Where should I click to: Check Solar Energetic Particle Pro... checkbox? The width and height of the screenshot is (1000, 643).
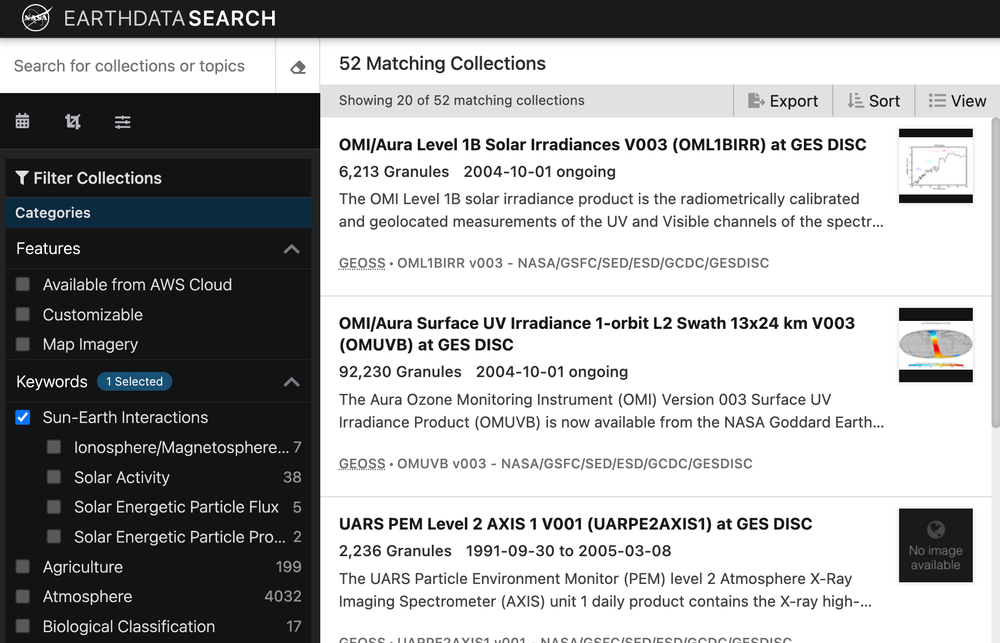coord(54,536)
